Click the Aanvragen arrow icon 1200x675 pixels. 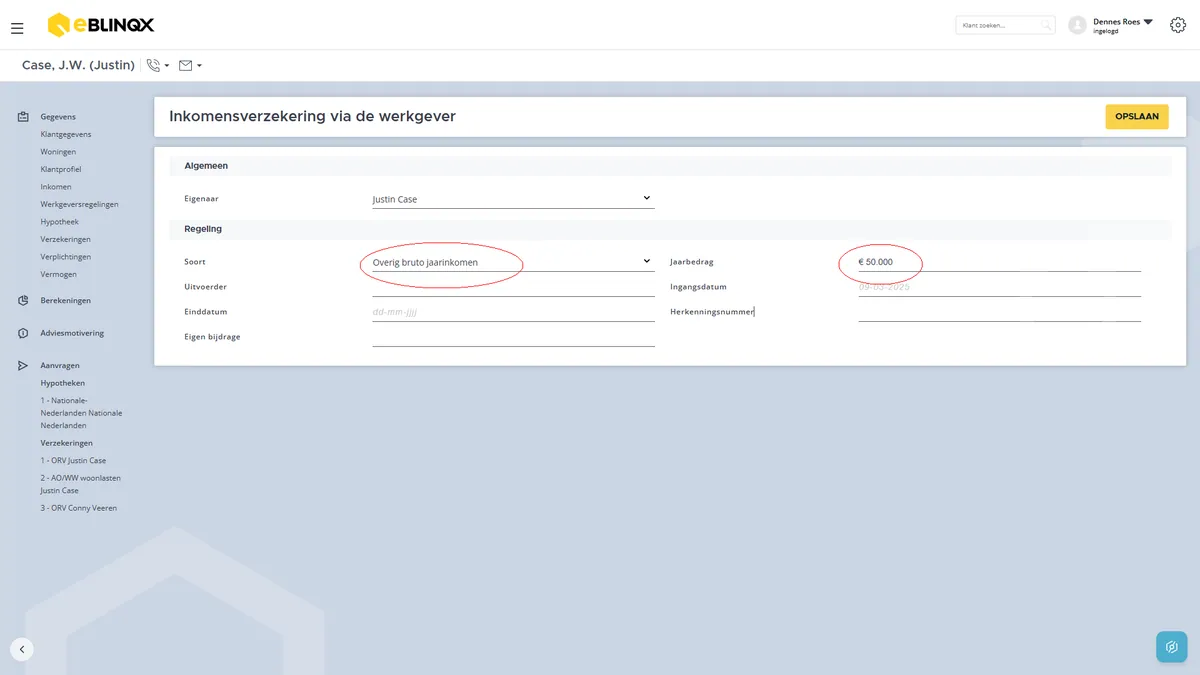[x=23, y=366]
